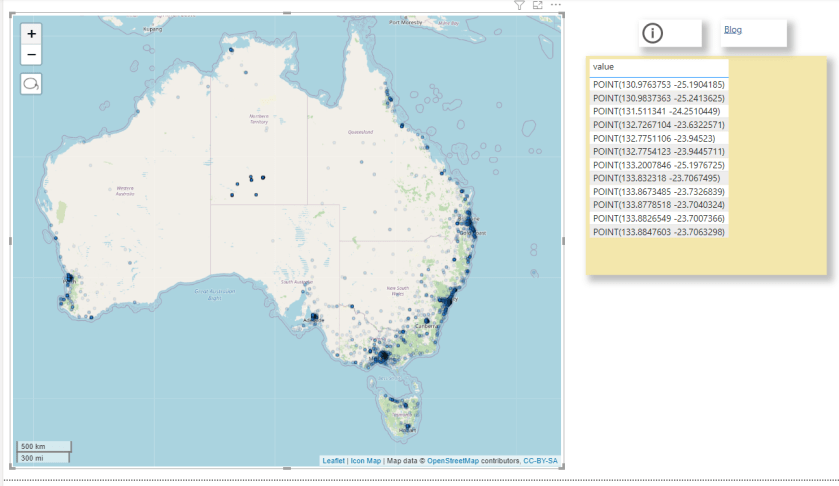Select row POINT(130.9763753 -25.1904185)
Screen dimensions: 839x486
point(658,85)
